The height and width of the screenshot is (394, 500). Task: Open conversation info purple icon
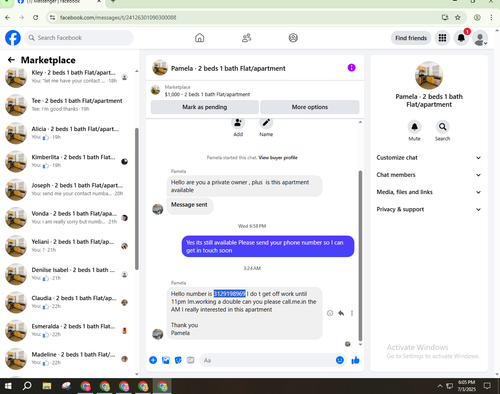351,68
